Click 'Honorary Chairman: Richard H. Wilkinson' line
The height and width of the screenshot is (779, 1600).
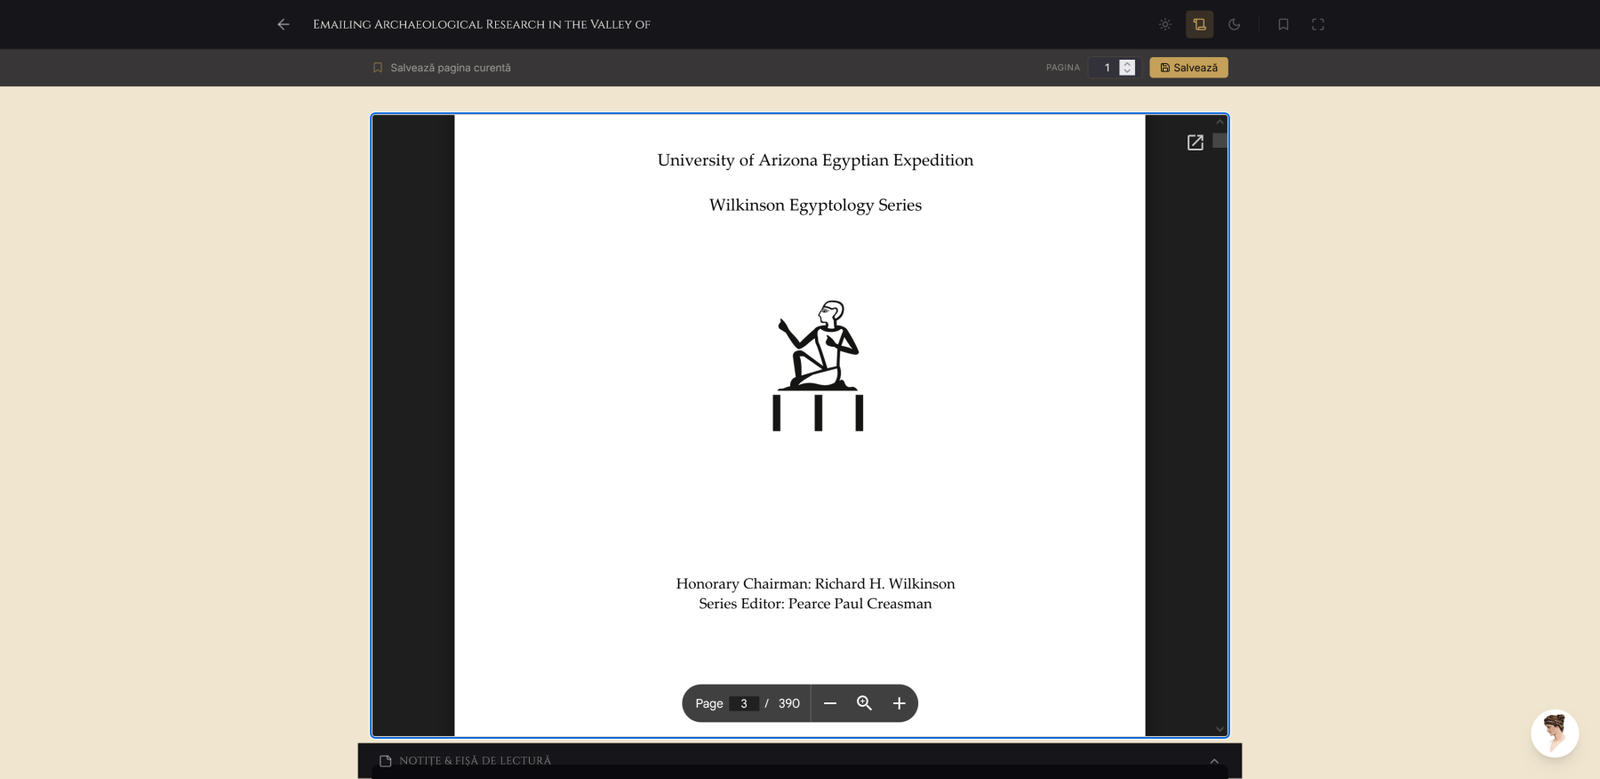pyautogui.click(x=815, y=584)
